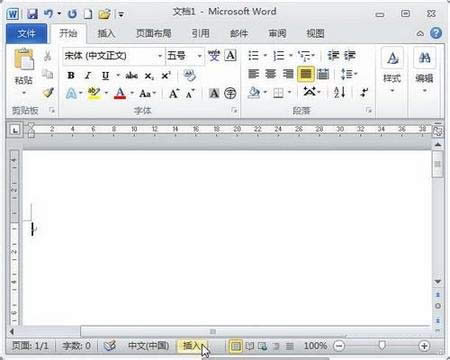
Task: Switch to the 视图 tab
Action: [315, 33]
